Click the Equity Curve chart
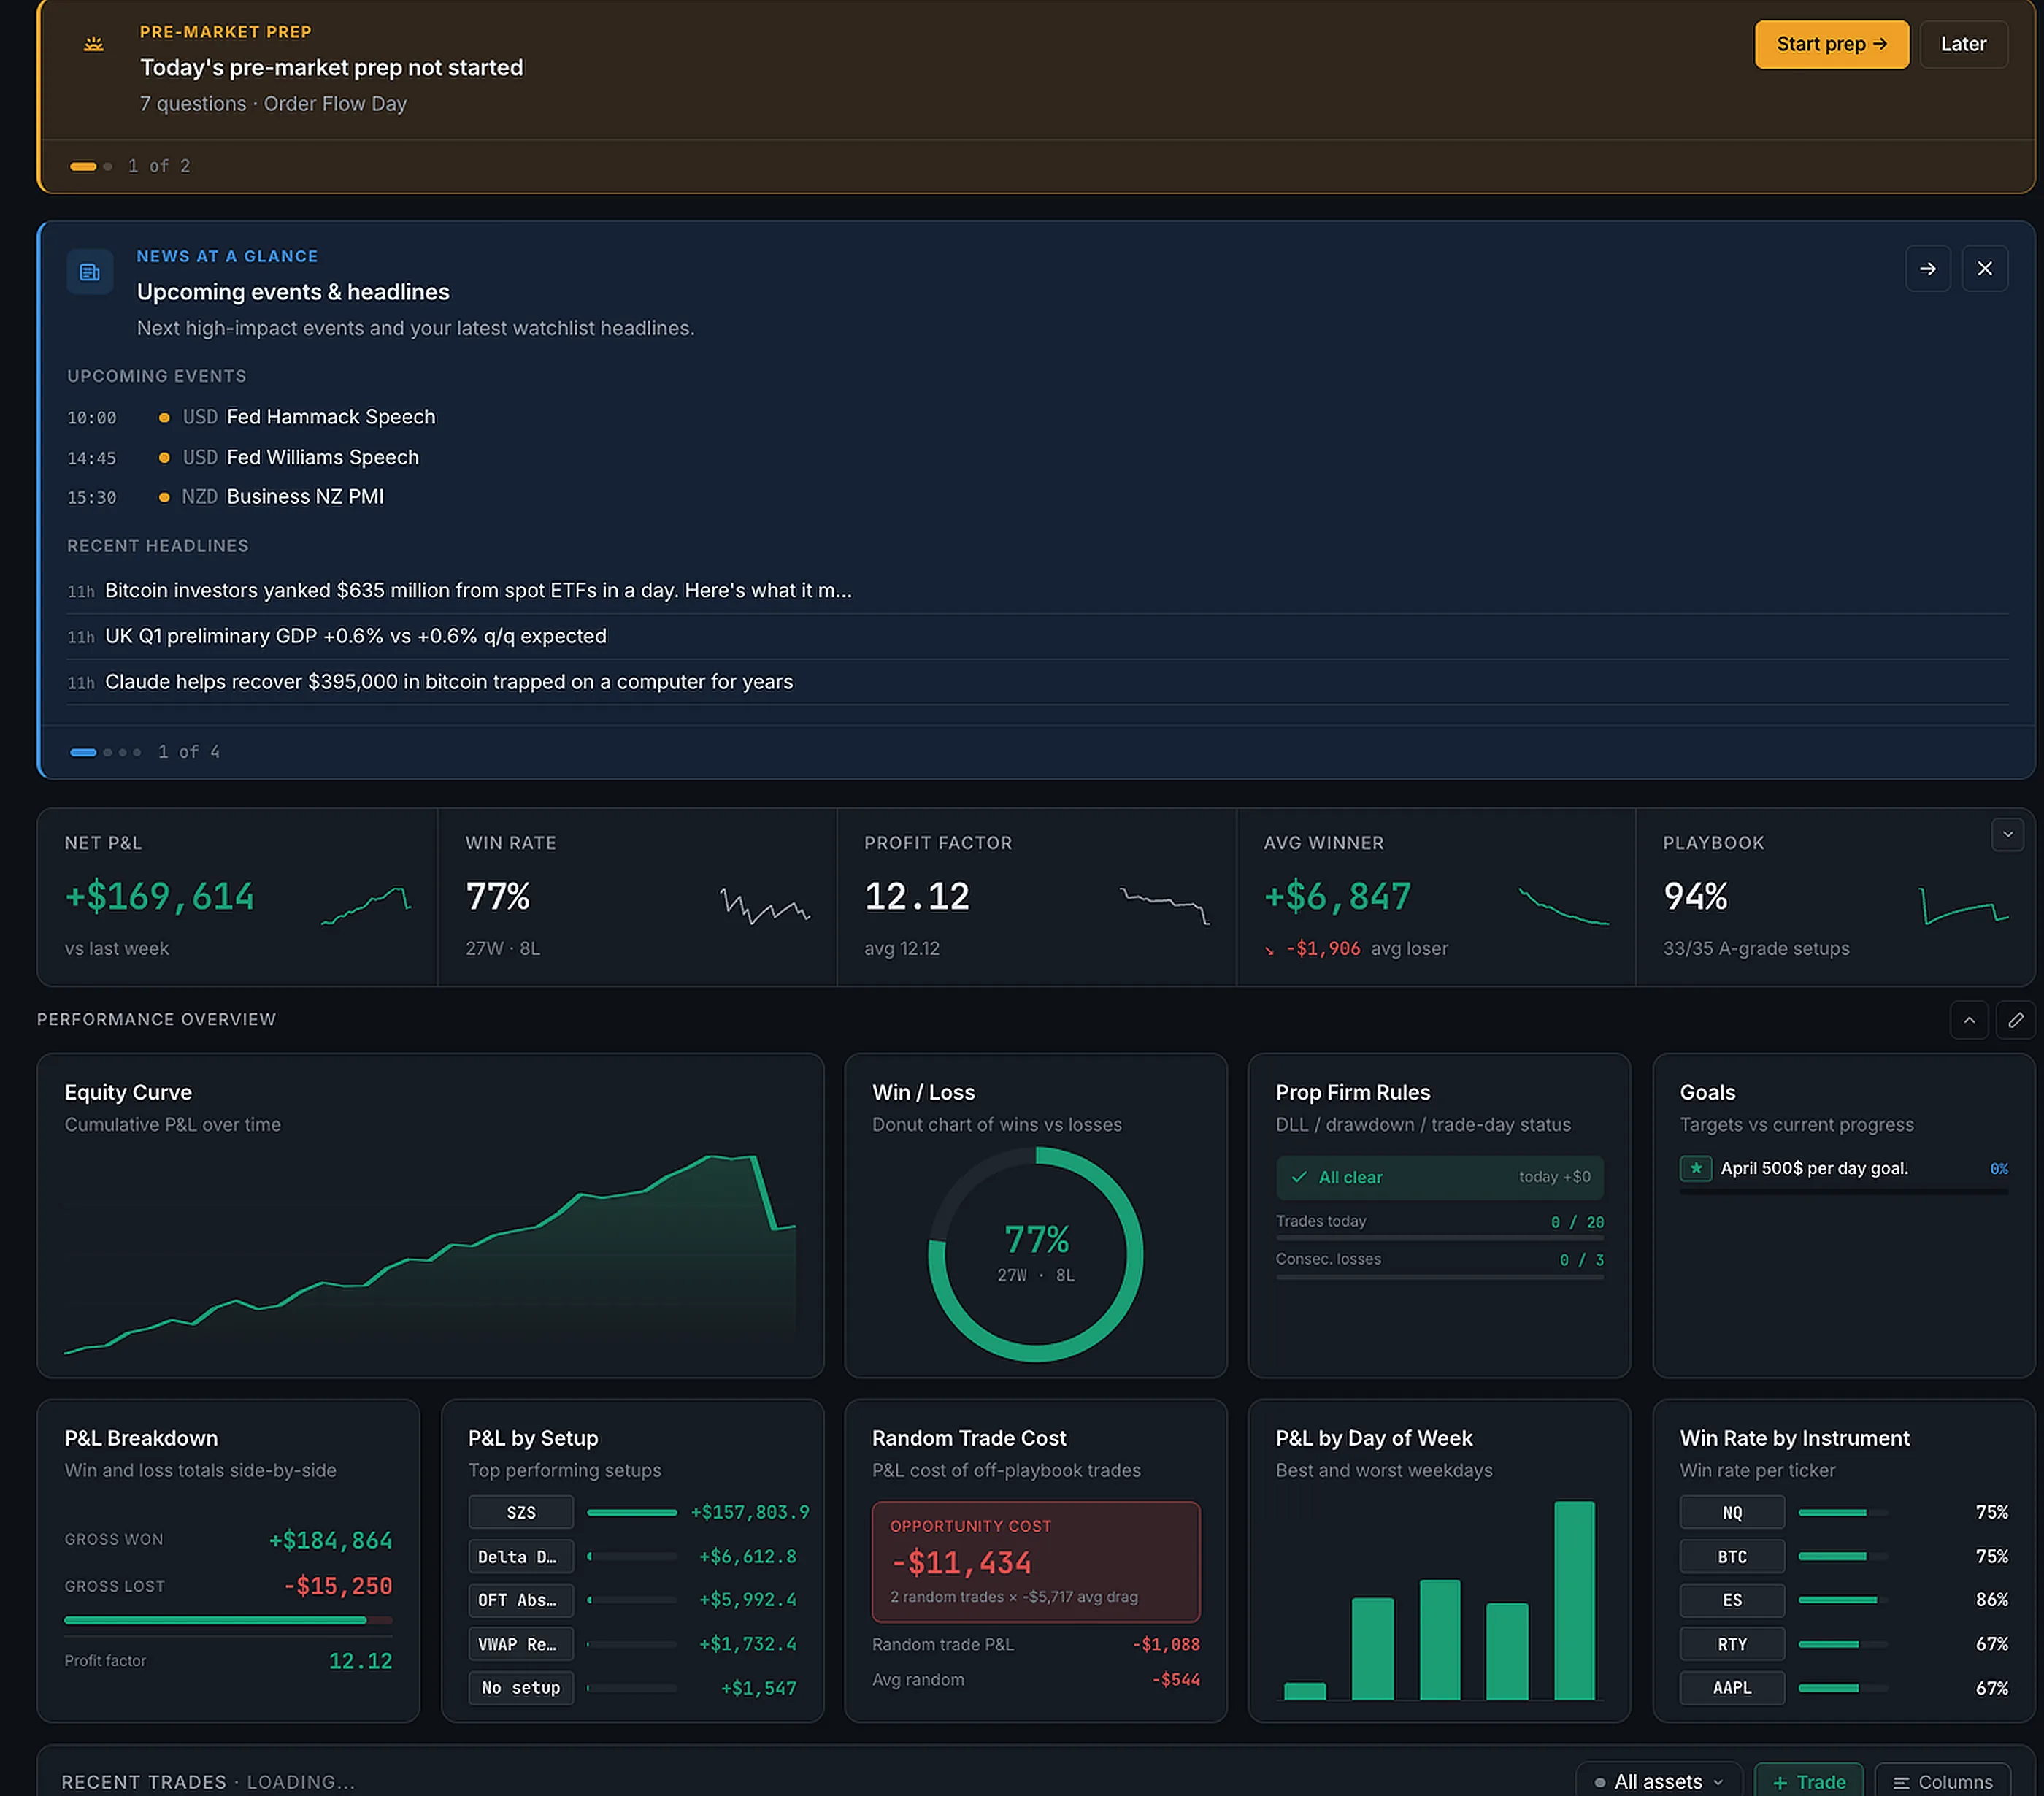Viewport: 2044px width, 1796px height. pyautogui.click(x=430, y=1254)
